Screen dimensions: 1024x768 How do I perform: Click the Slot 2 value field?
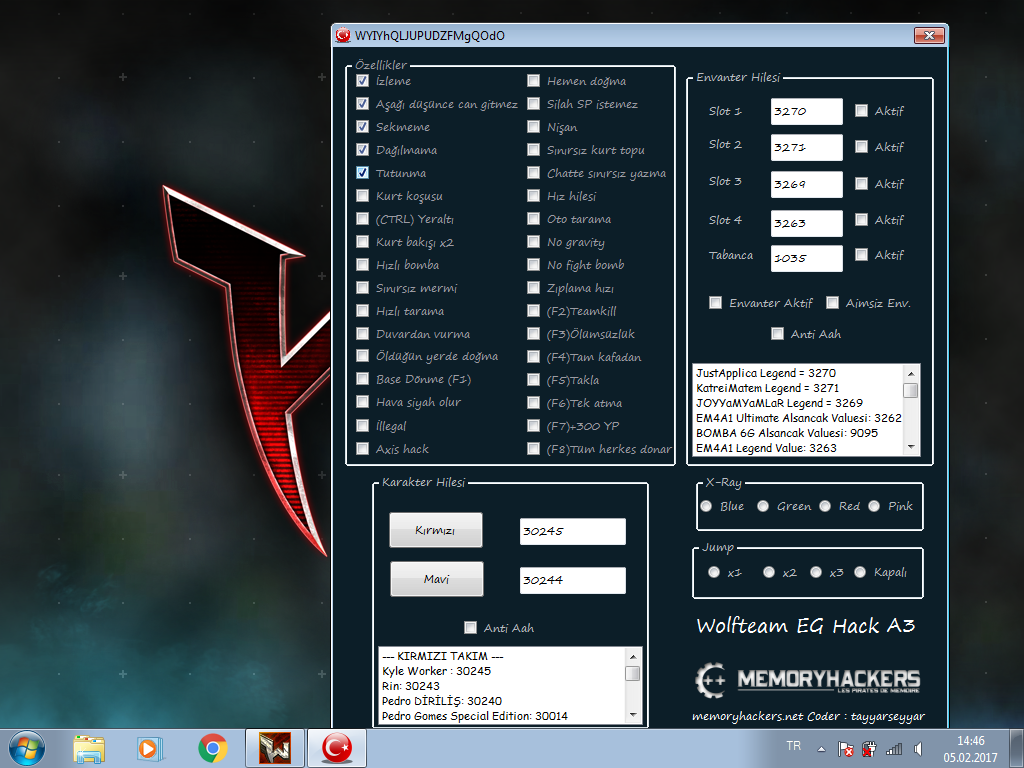pyautogui.click(x=807, y=148)
